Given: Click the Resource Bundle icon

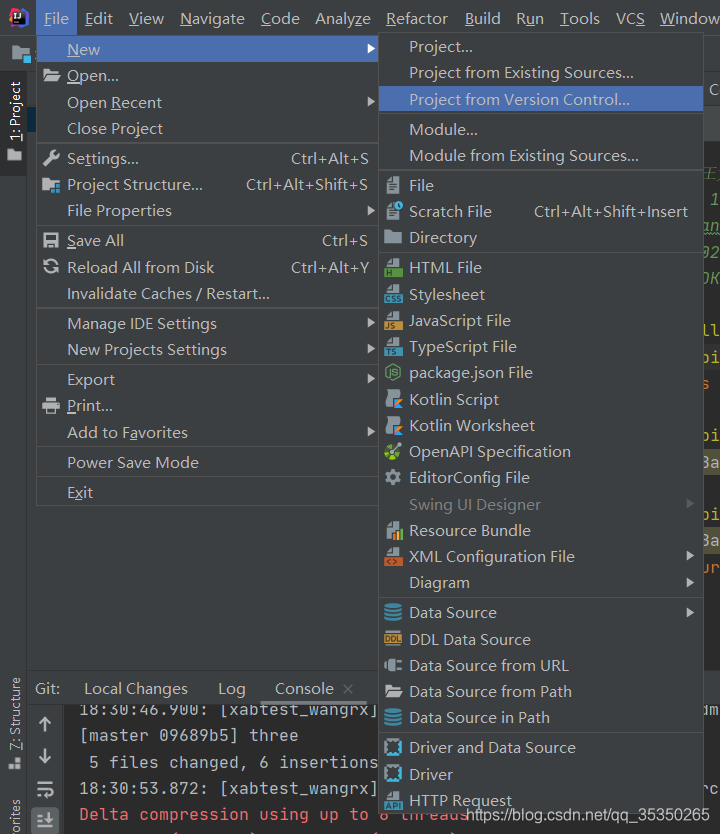Looking at the screenshot, I should click(x=394, y=530).
